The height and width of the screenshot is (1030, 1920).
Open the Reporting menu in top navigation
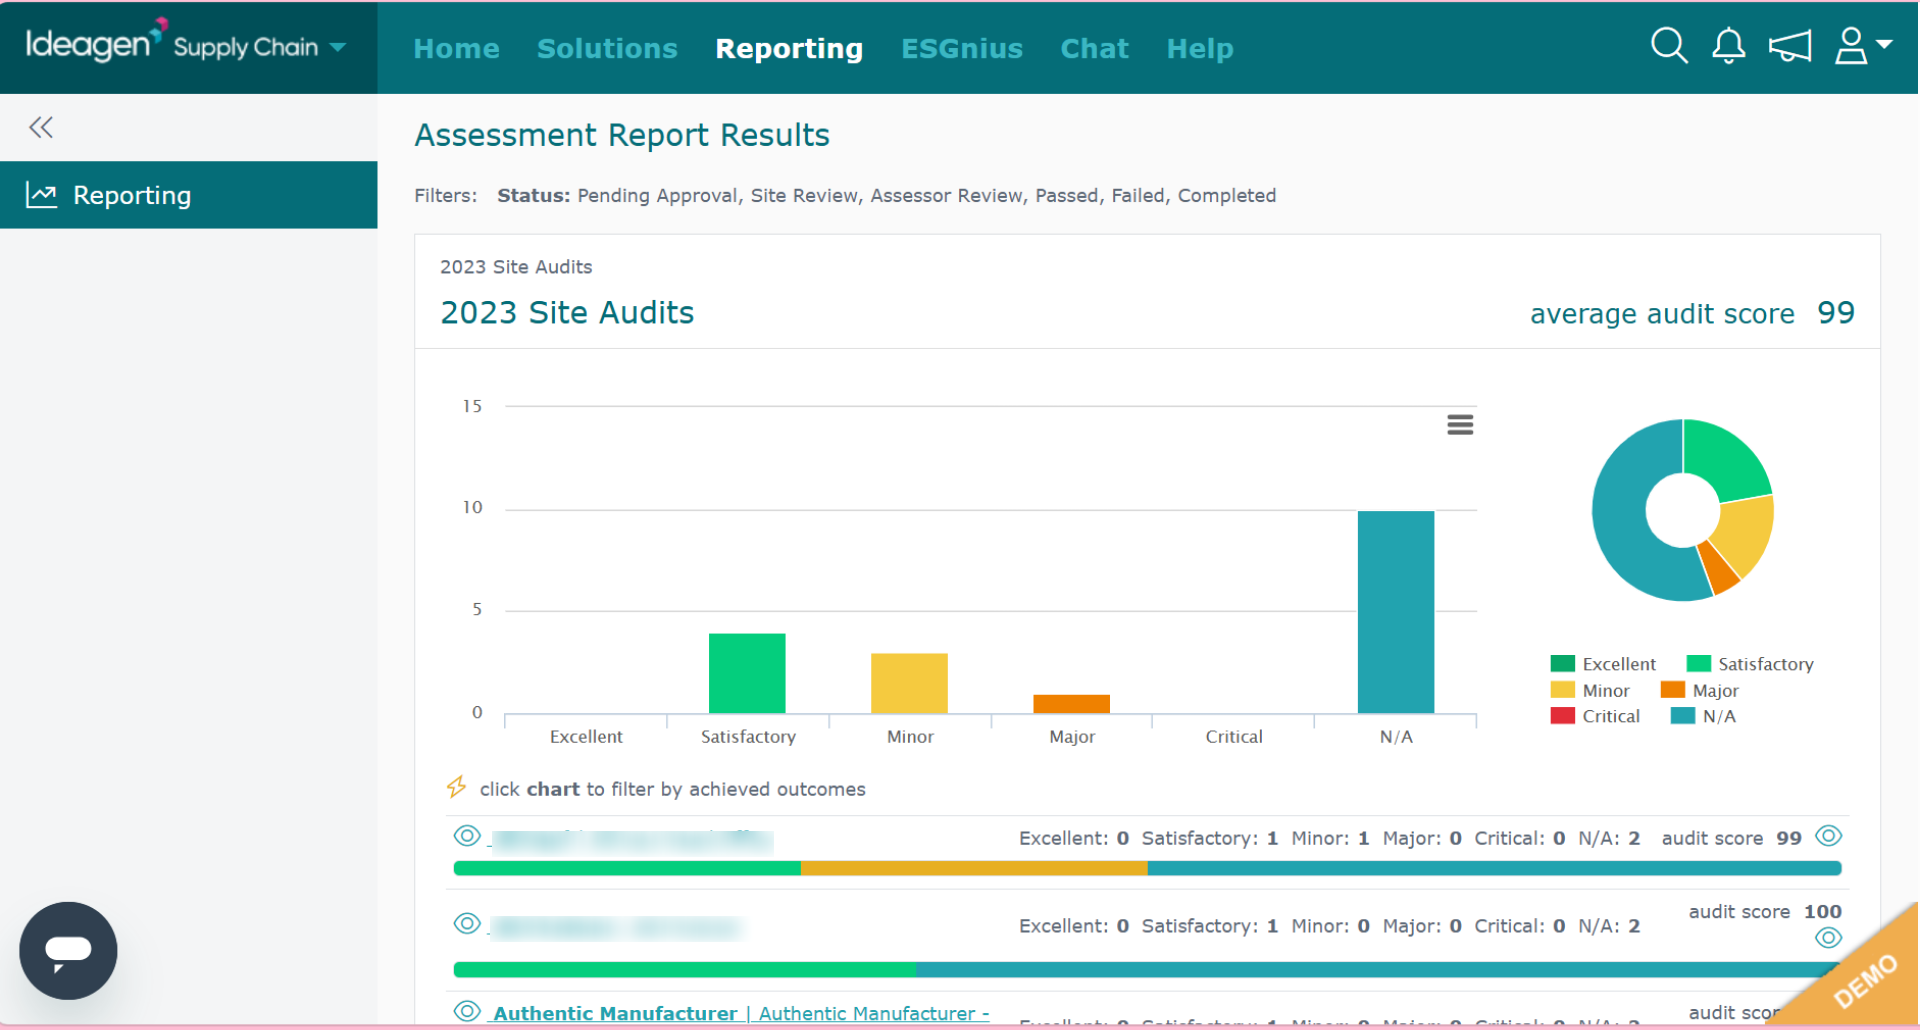(x=789, y=48)
